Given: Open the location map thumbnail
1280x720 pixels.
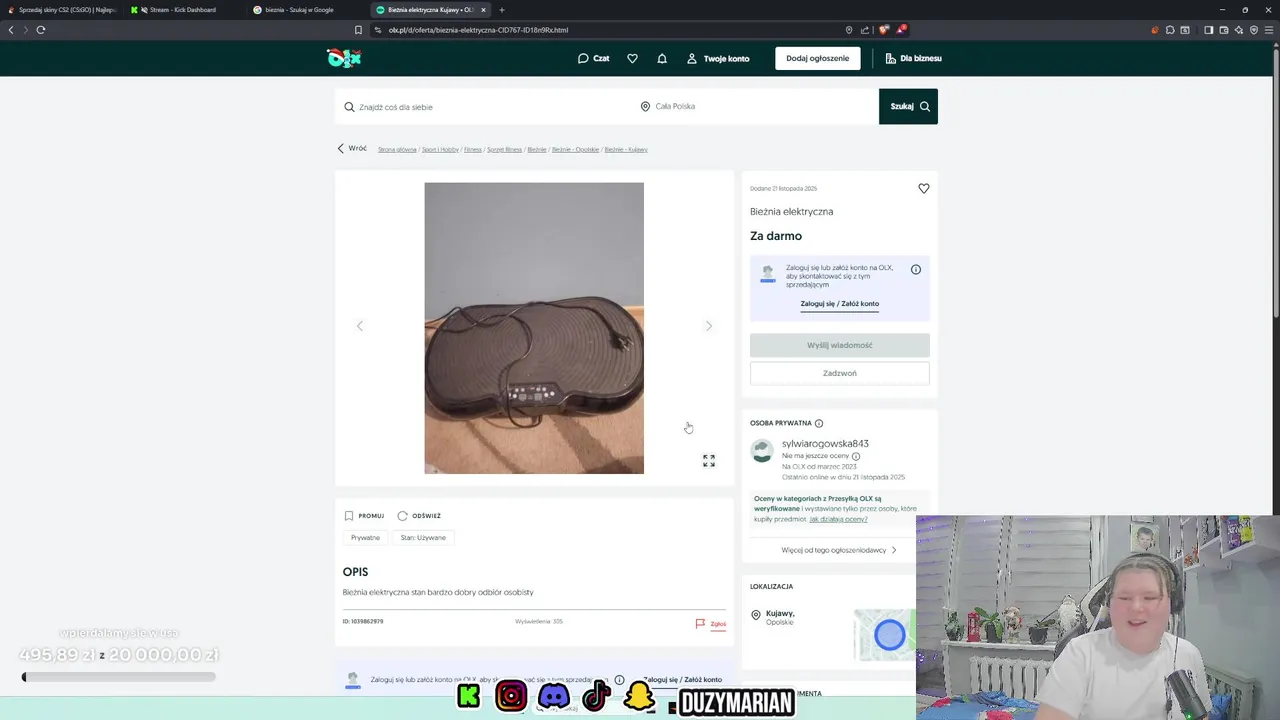Looking at the screenshot, I should point(884,635).
